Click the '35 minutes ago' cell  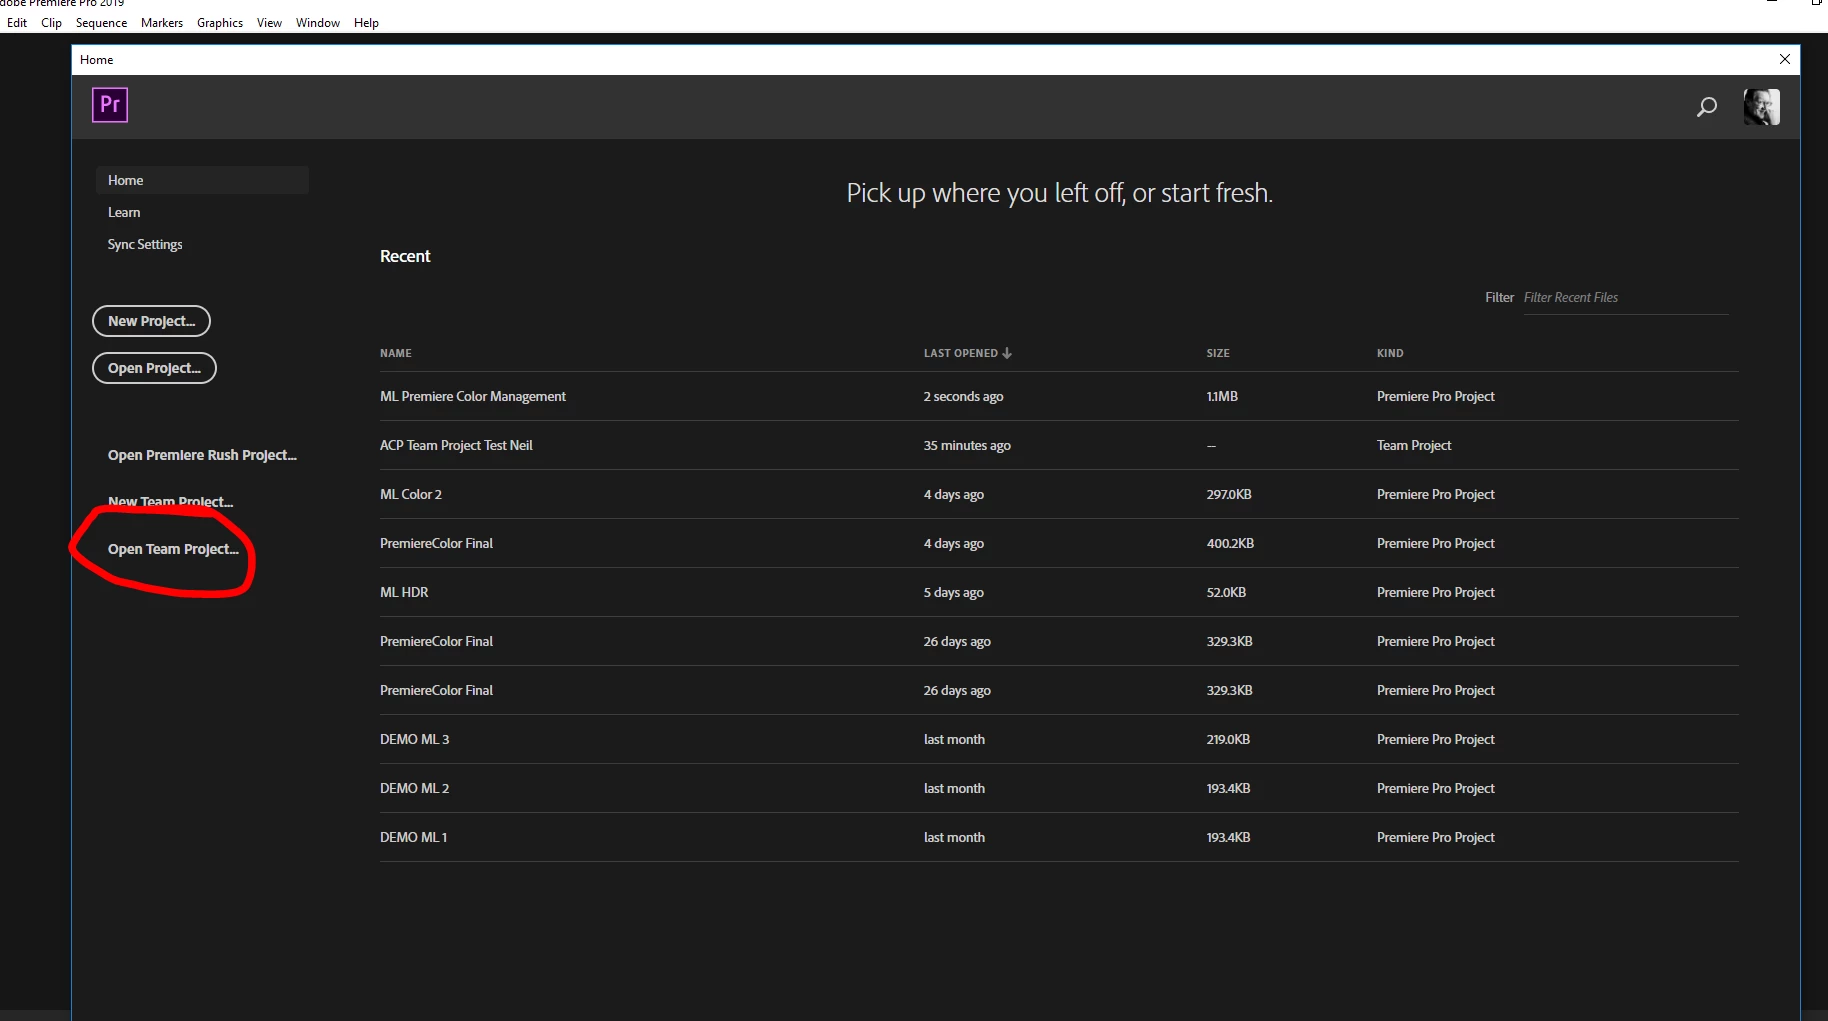coord(967,445)
